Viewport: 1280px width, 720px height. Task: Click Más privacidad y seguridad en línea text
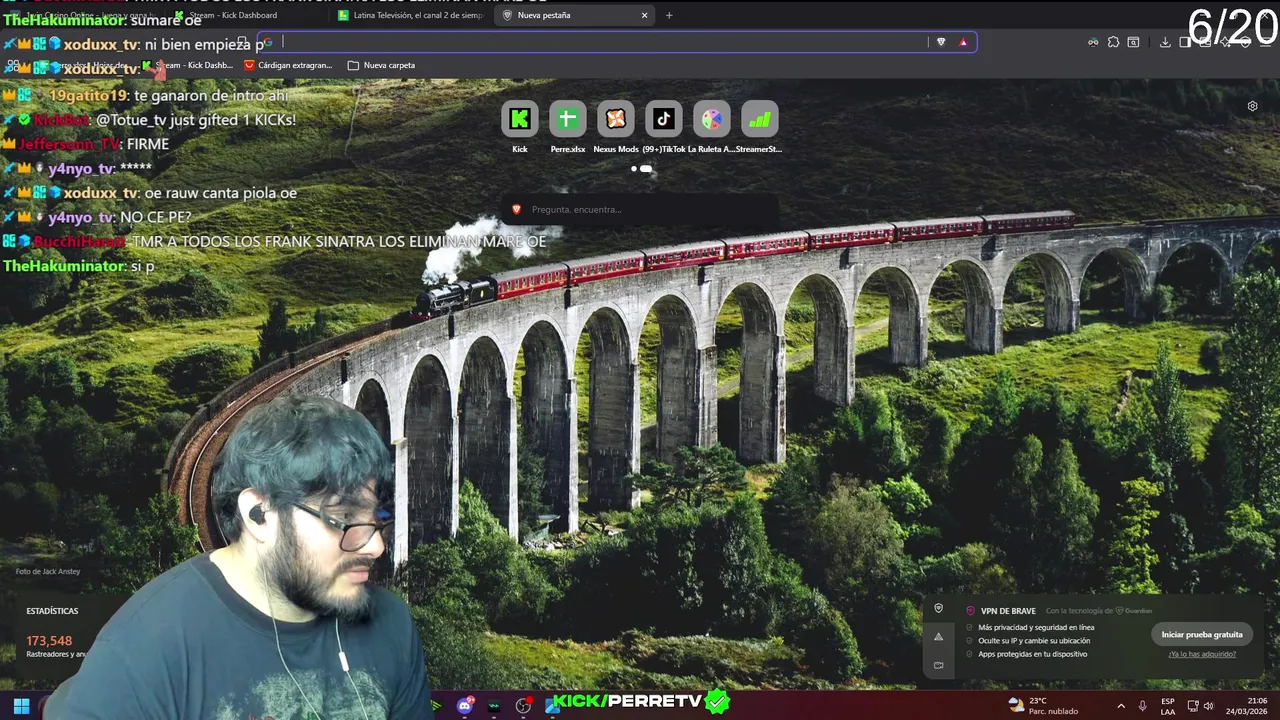[1036, 627]
